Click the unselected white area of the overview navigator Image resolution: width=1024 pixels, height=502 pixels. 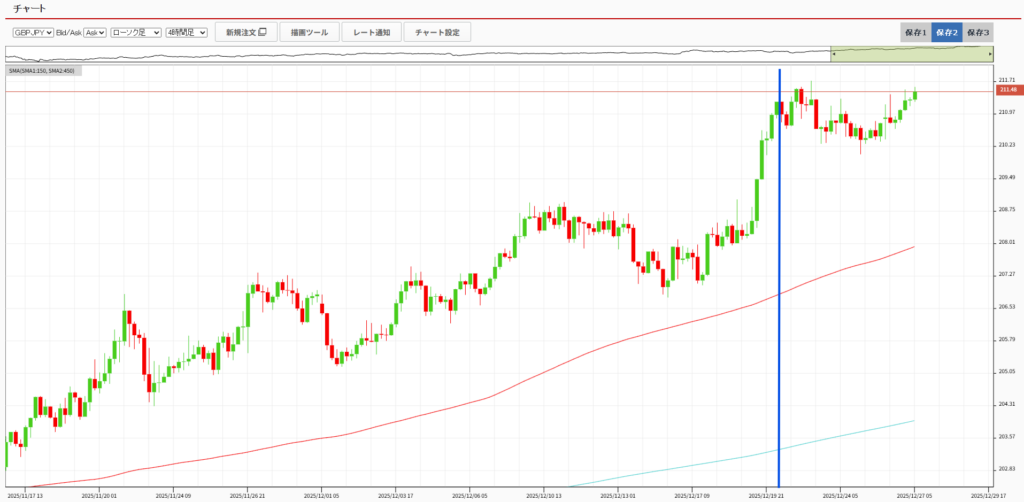[400, 54]
